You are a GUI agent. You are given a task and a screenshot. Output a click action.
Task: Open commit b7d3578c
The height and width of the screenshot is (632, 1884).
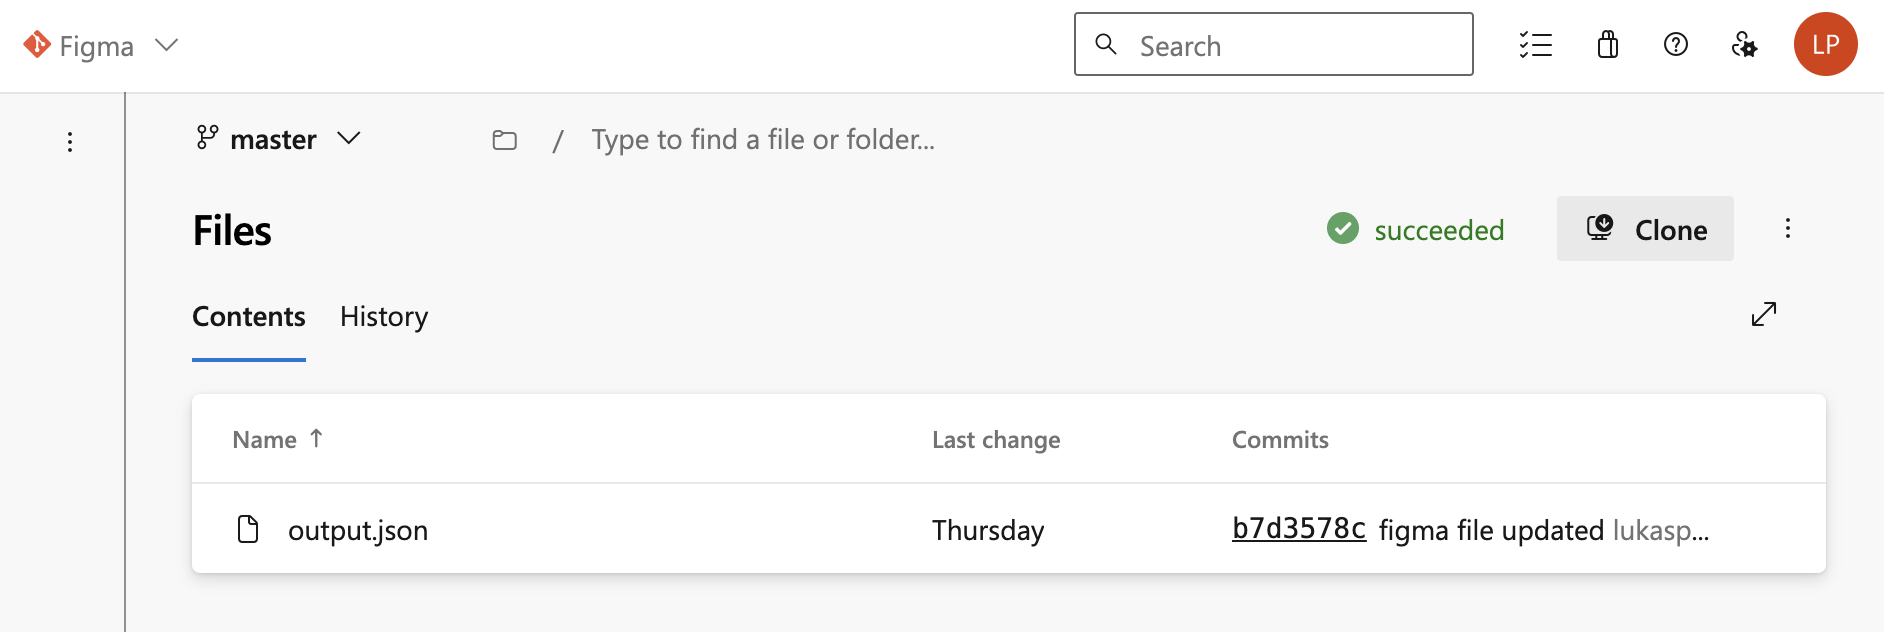(1299, 529)
